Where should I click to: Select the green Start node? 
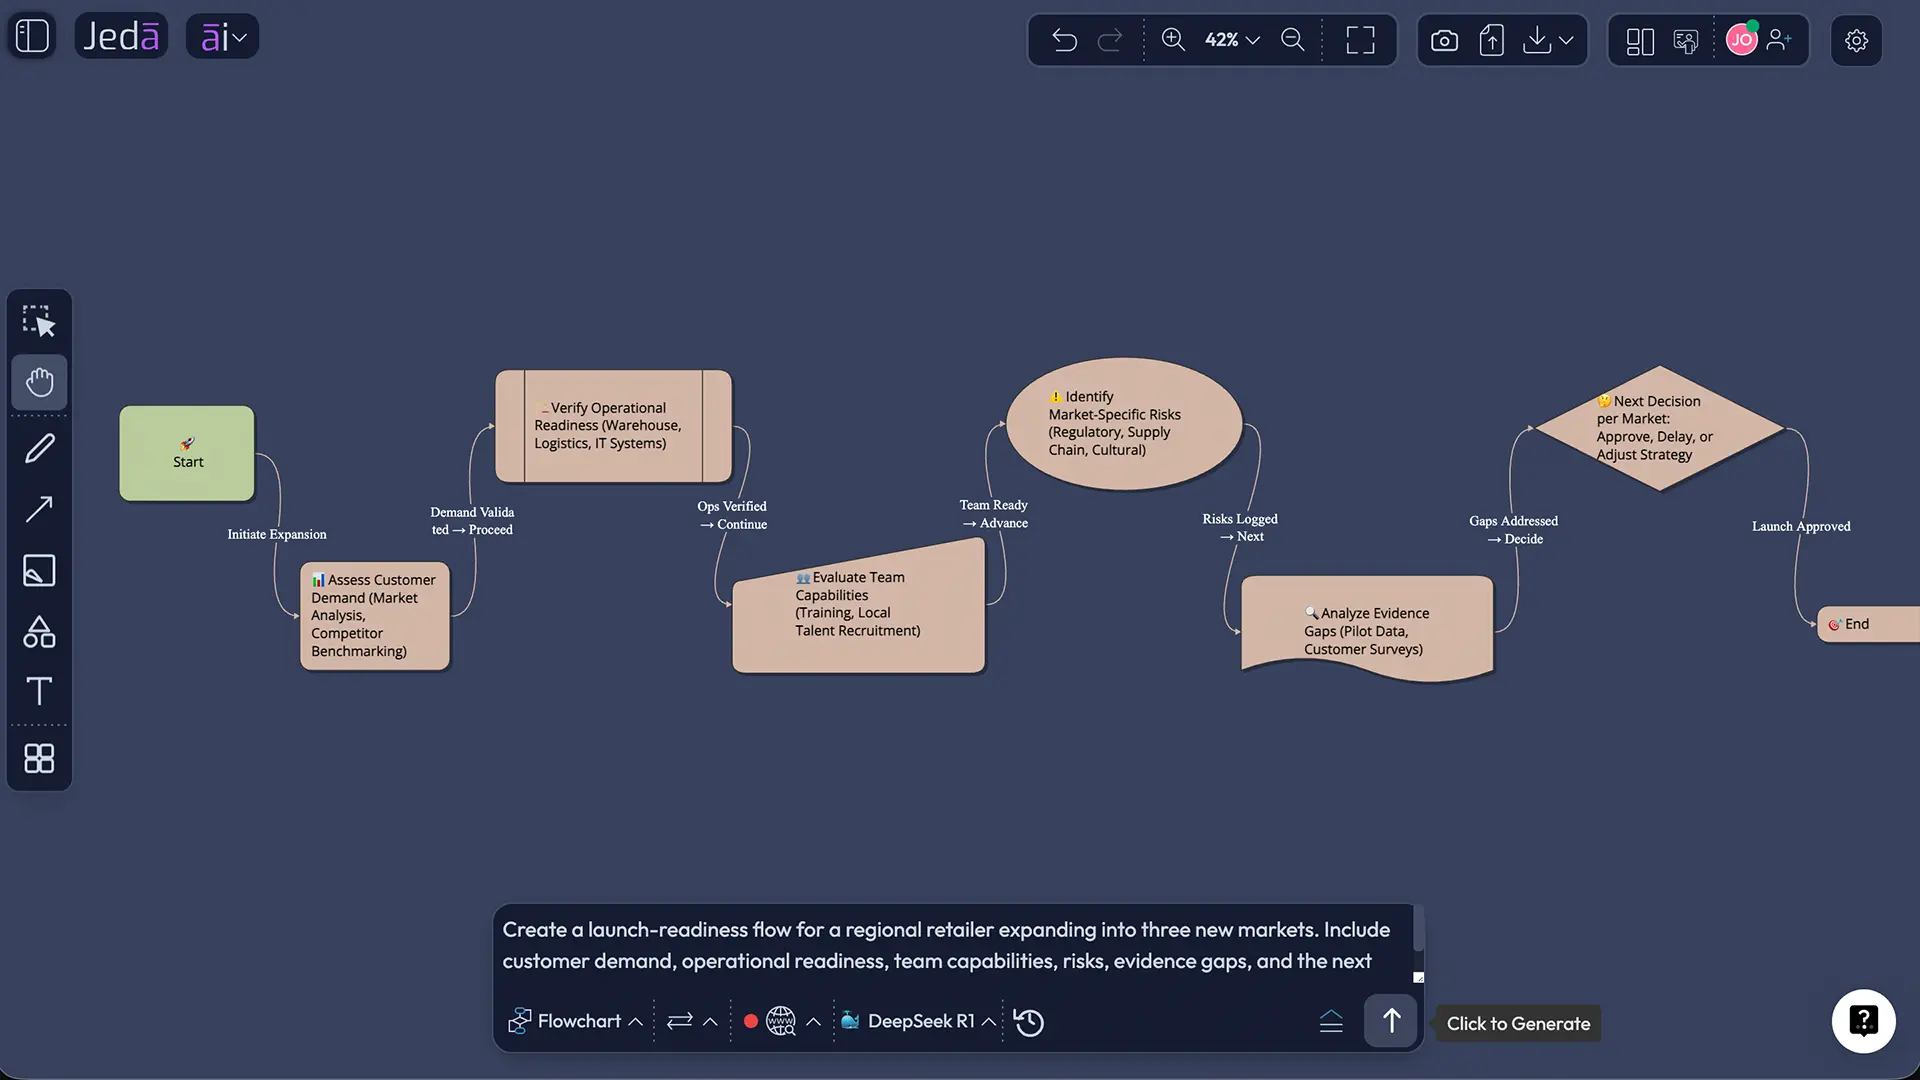tap(187, 453)
